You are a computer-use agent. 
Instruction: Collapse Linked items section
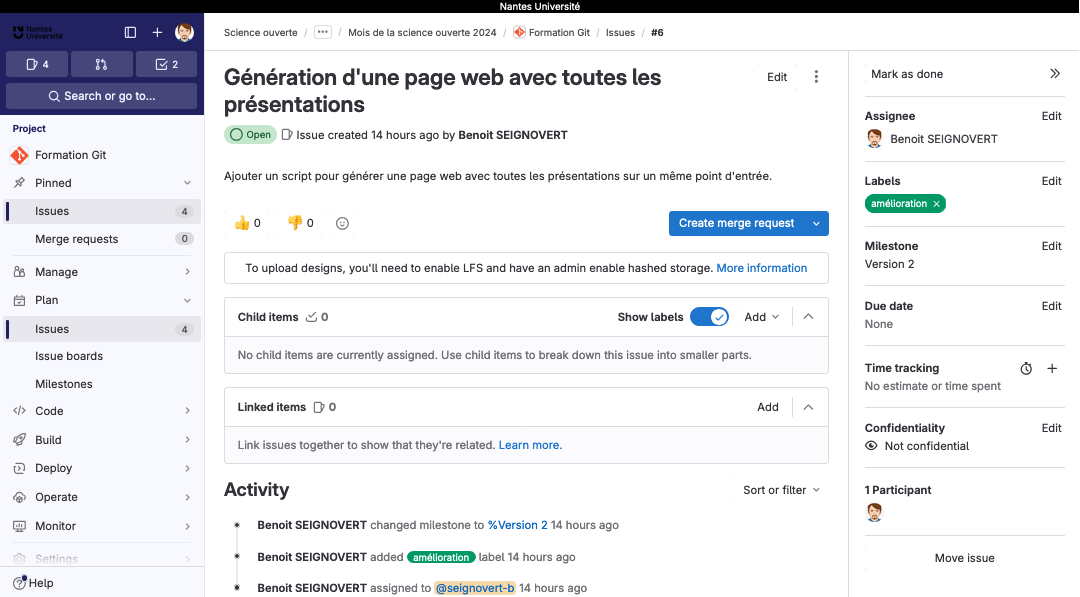tap(809, 407)
